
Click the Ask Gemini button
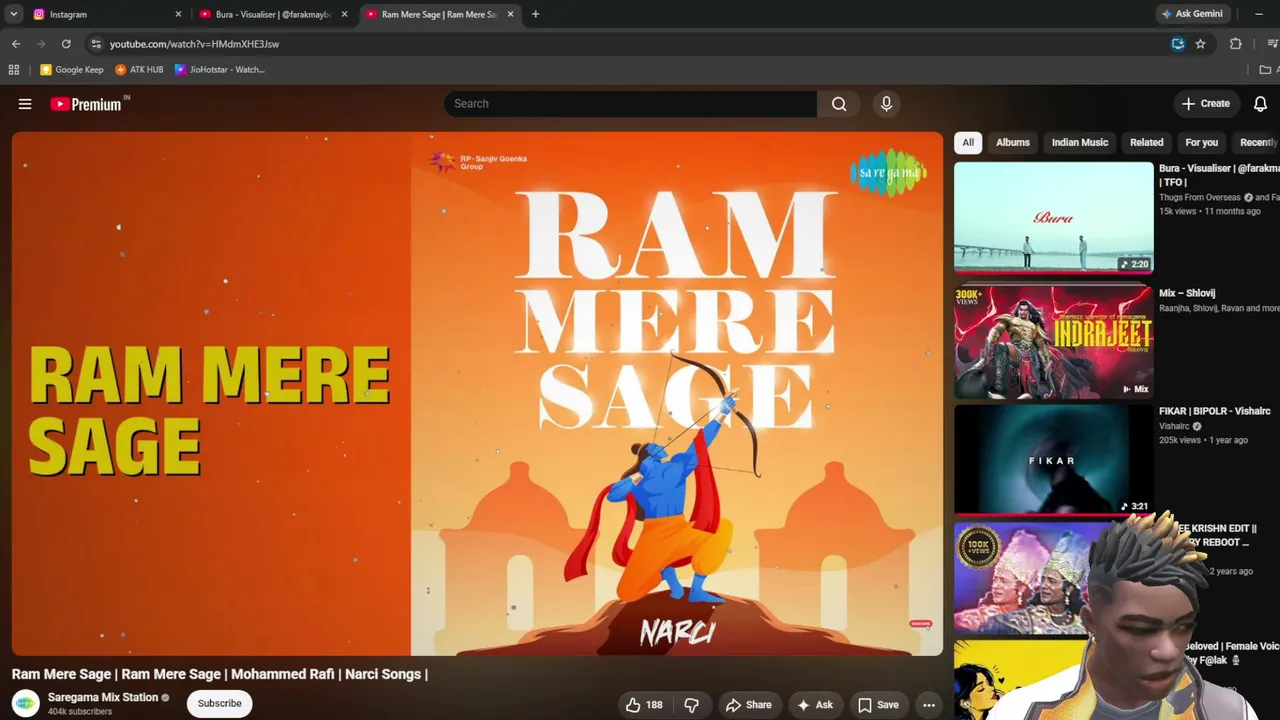[x=1191, y=14]
